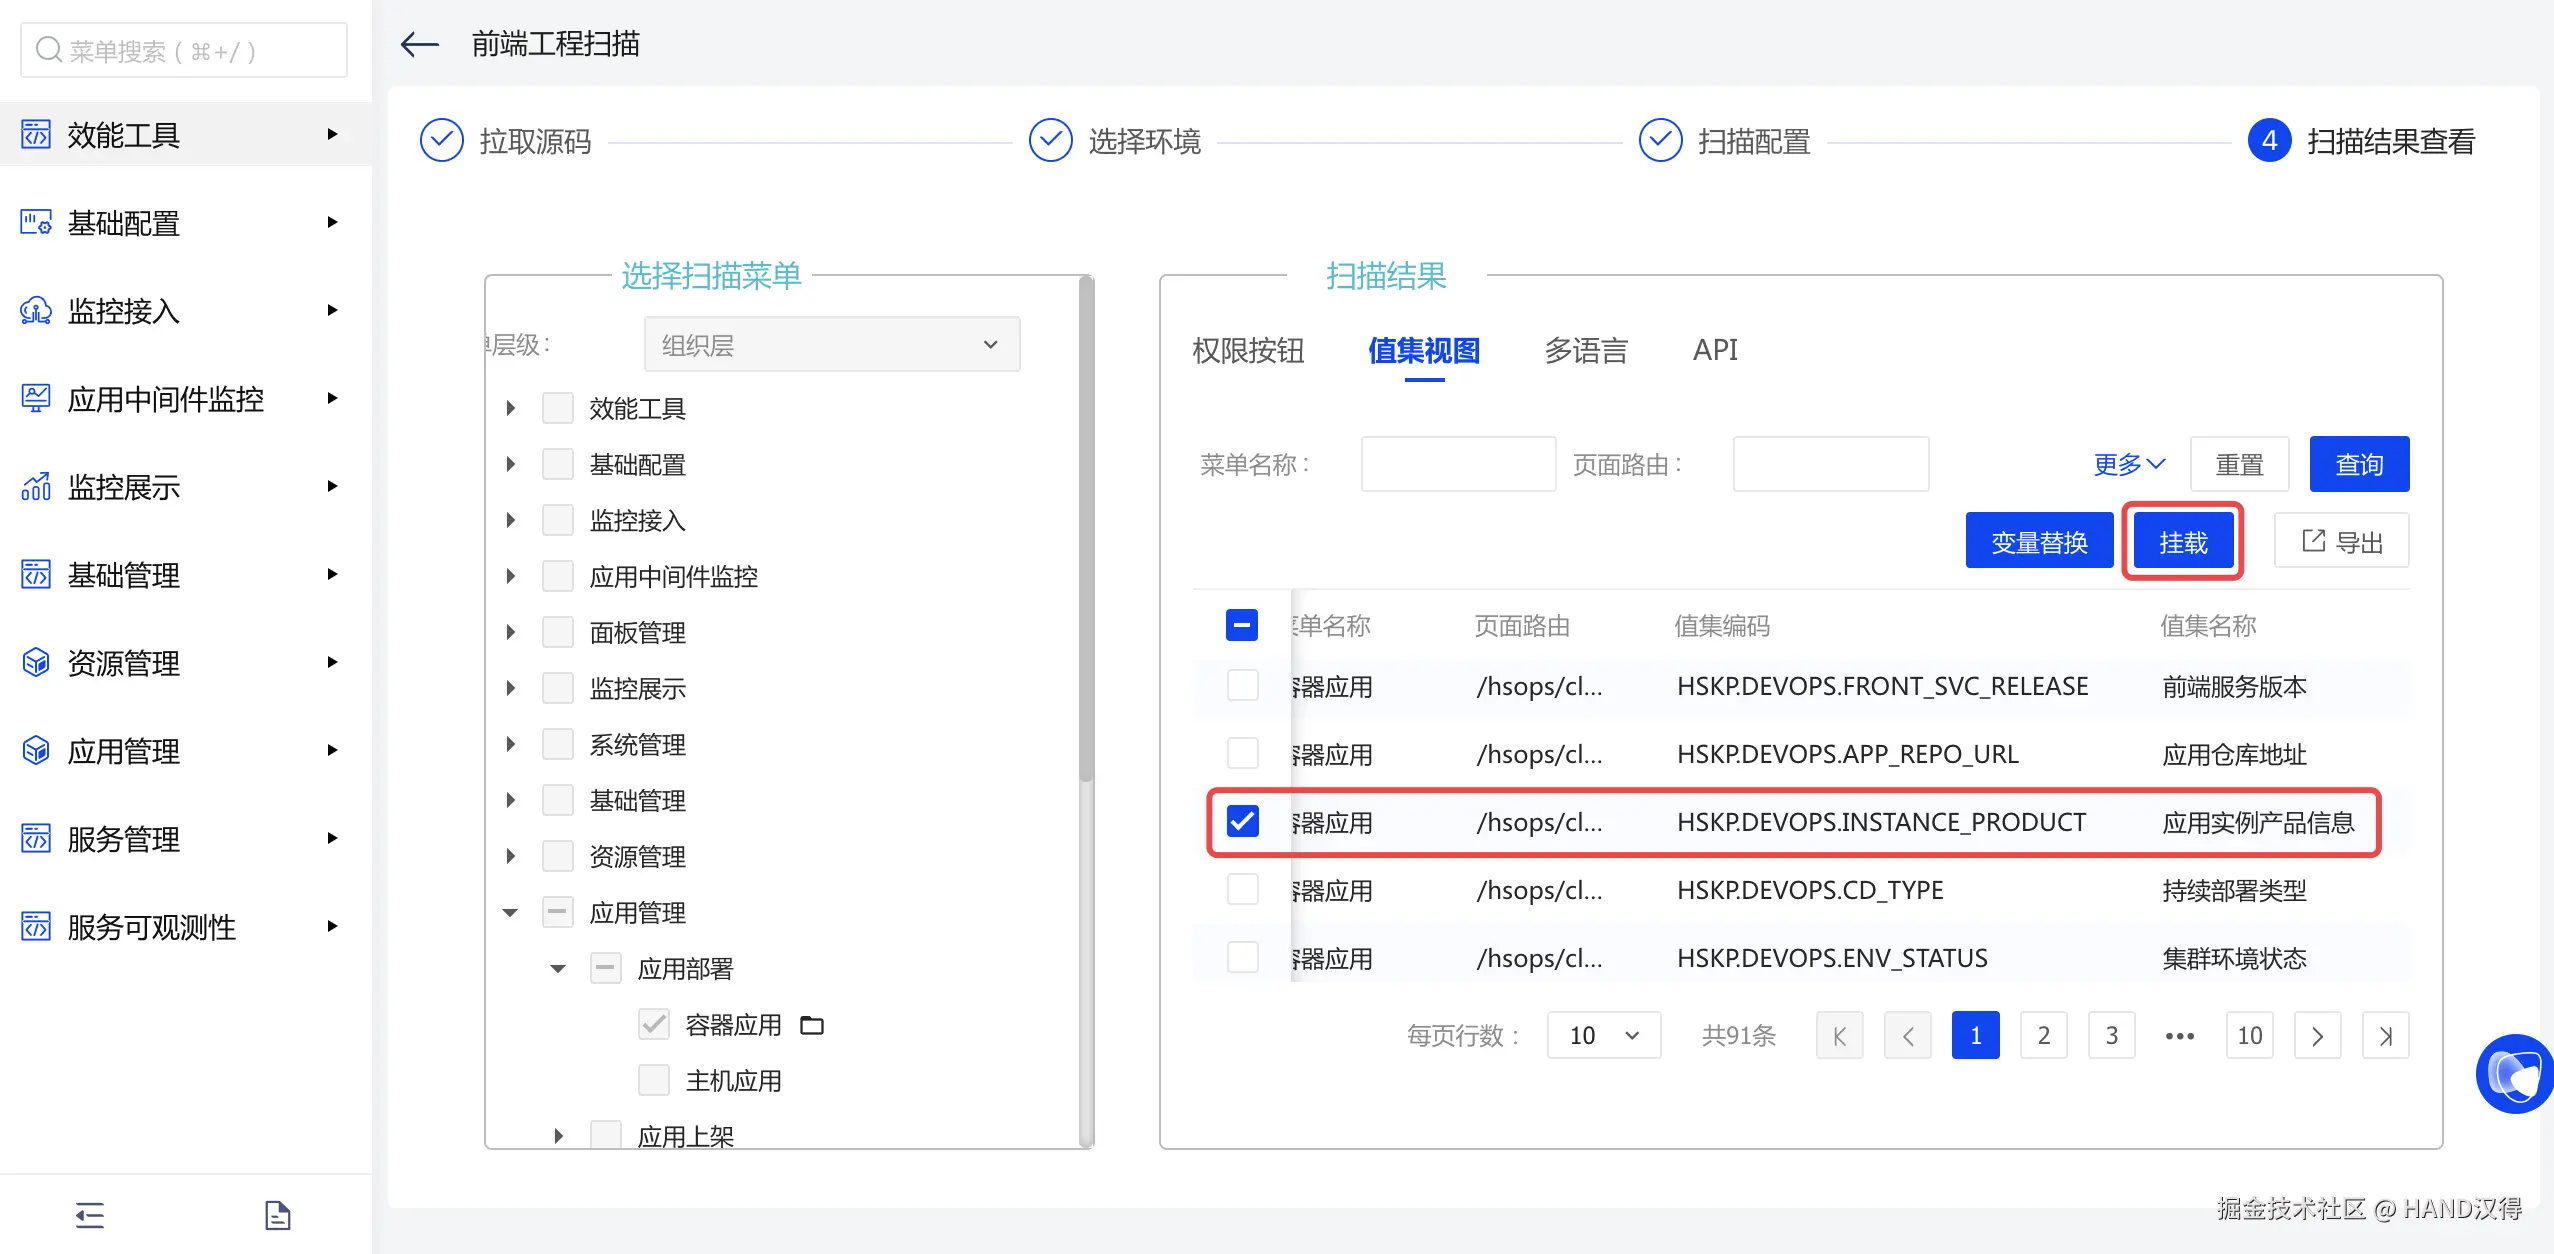Collapse sidebar using bottom-left menu fold icon
2554x1254 pixels.
(90, 1215)
